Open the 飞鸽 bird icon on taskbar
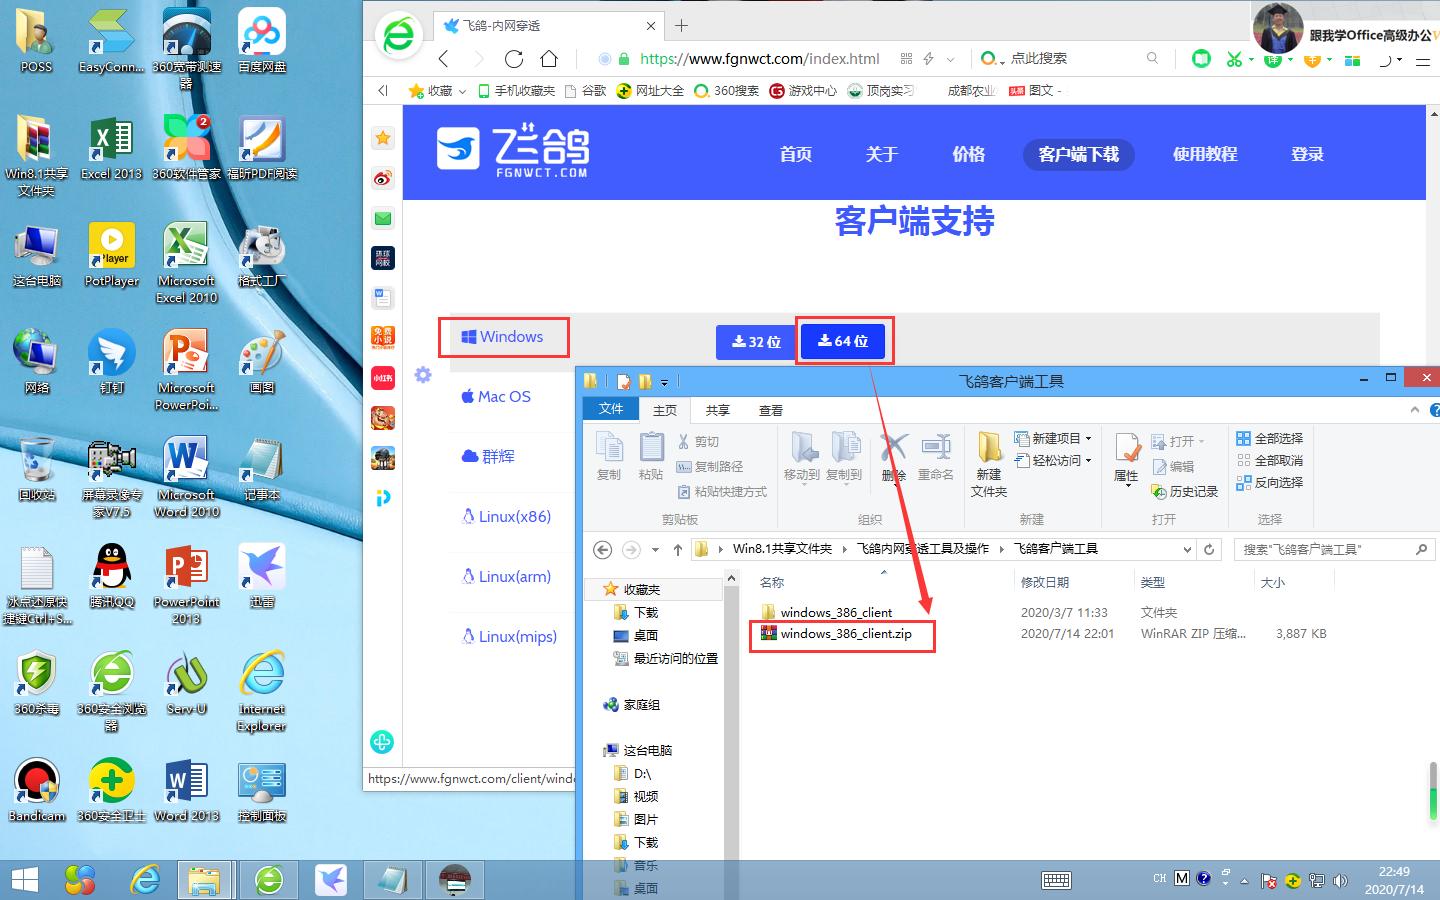 [x=331, y=880]
